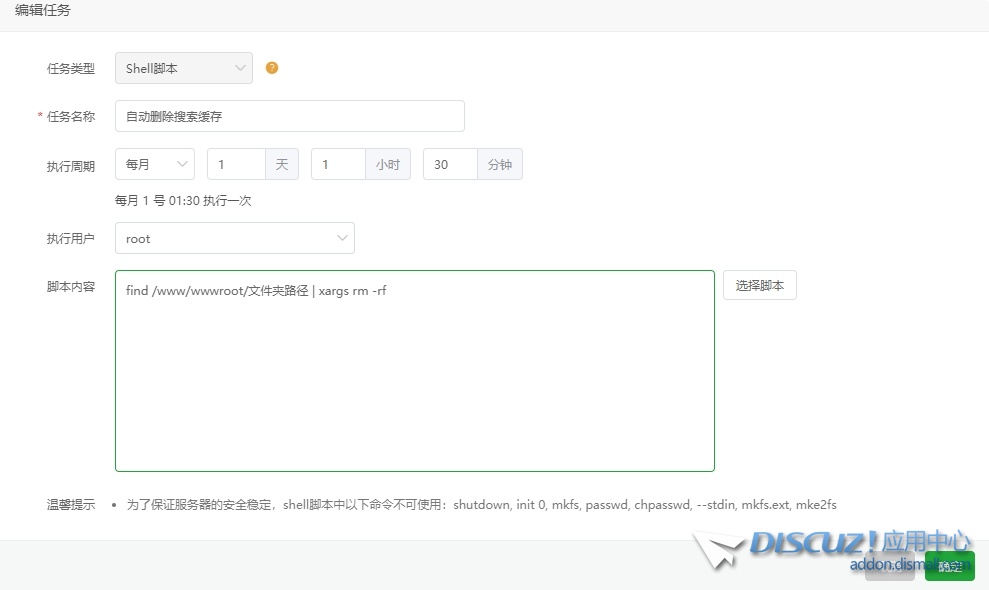Click the 每月 1 号 01:30 schedule summary
Viewport: 989px width, 590px height.
[183, 200]
